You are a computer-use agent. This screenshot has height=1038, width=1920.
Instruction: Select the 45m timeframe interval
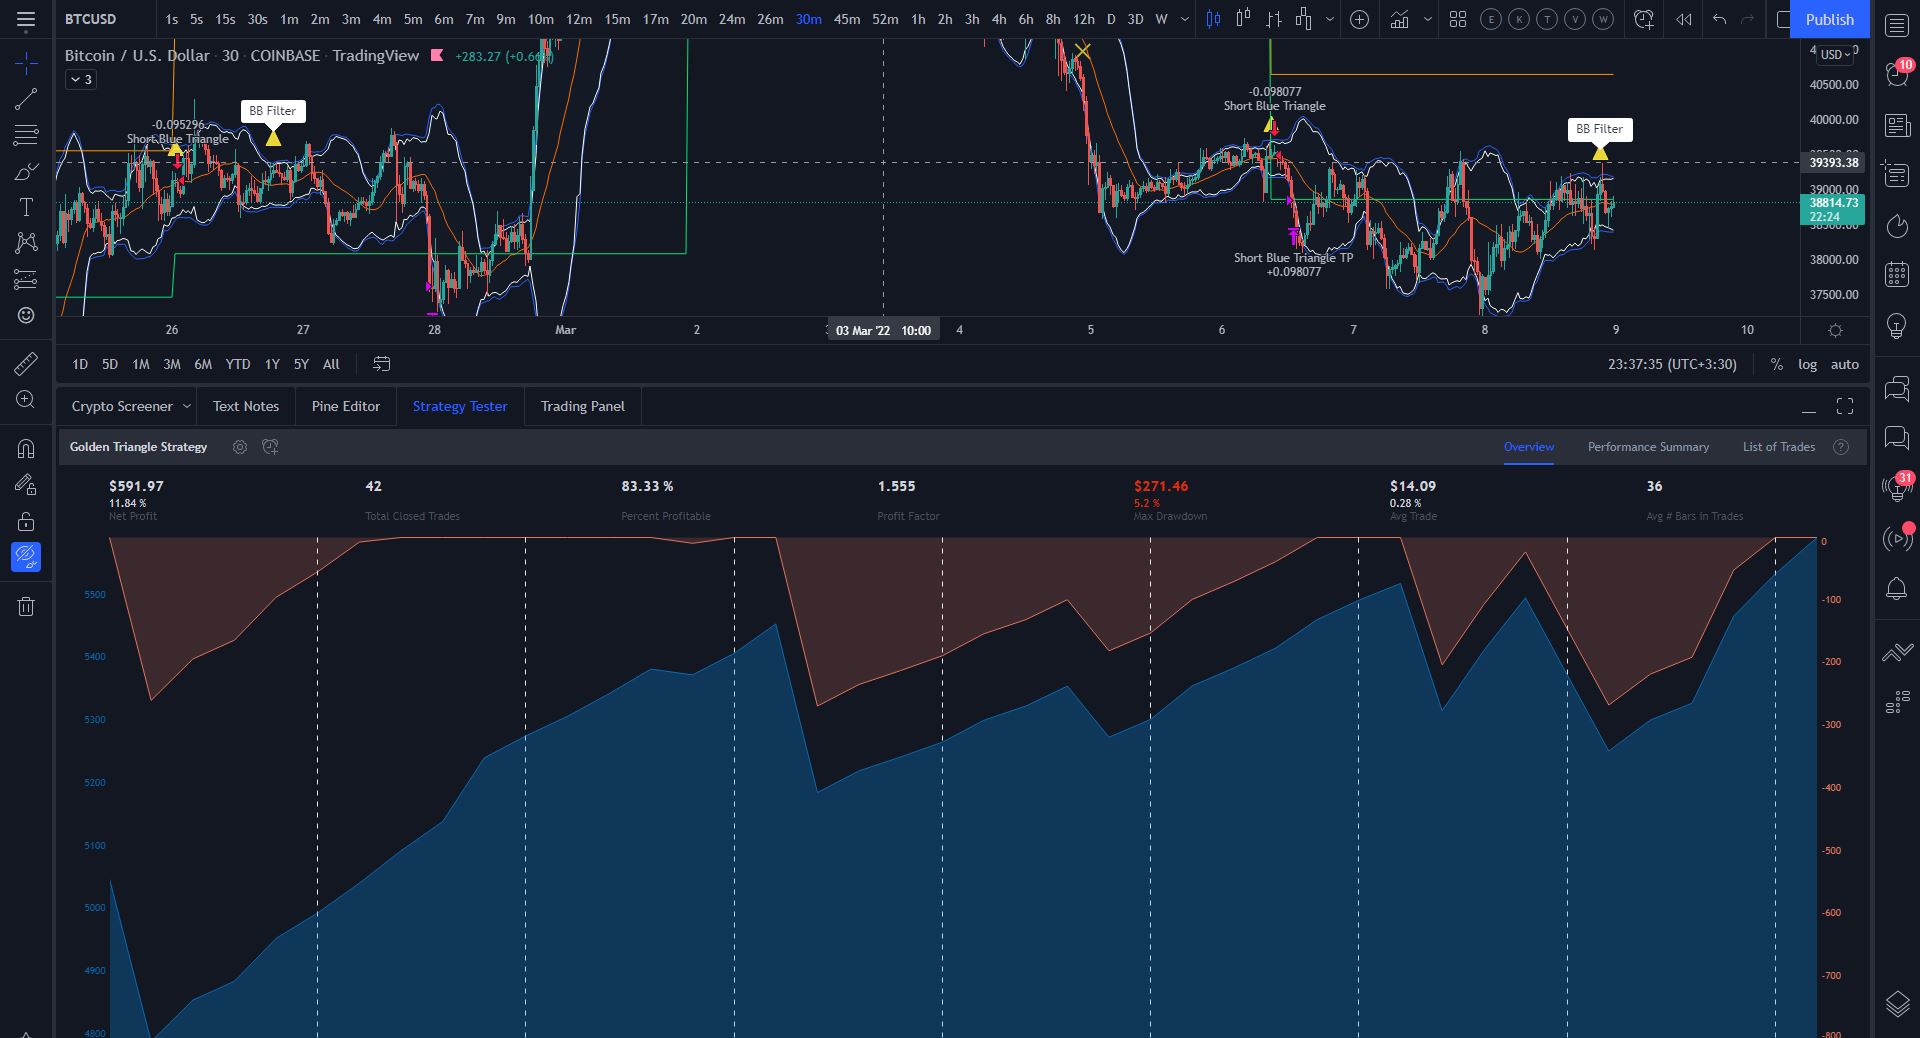[847, 19]
